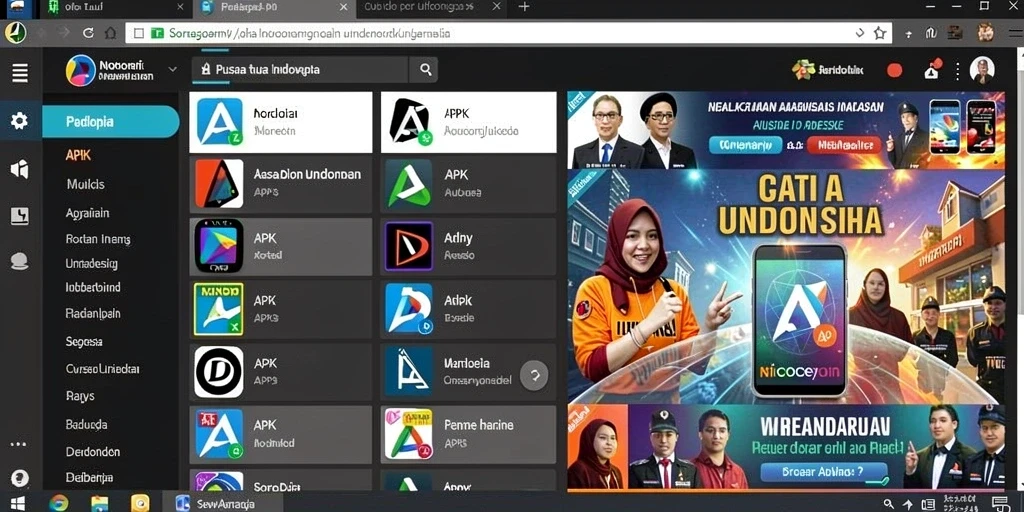This screenshot has height=512, width=1024.
Task: Open a new browser tab with plus
Action: coord(523,7)
